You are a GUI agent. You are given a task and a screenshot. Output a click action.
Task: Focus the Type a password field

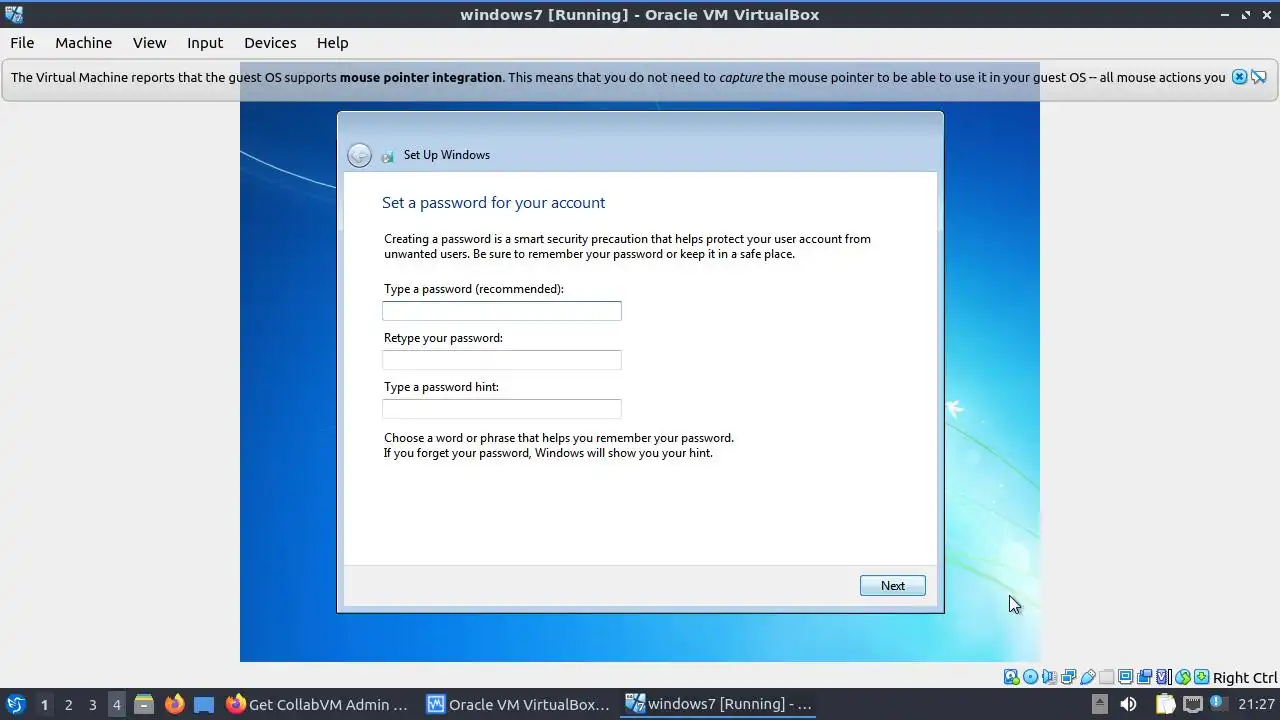click(502, 311)
